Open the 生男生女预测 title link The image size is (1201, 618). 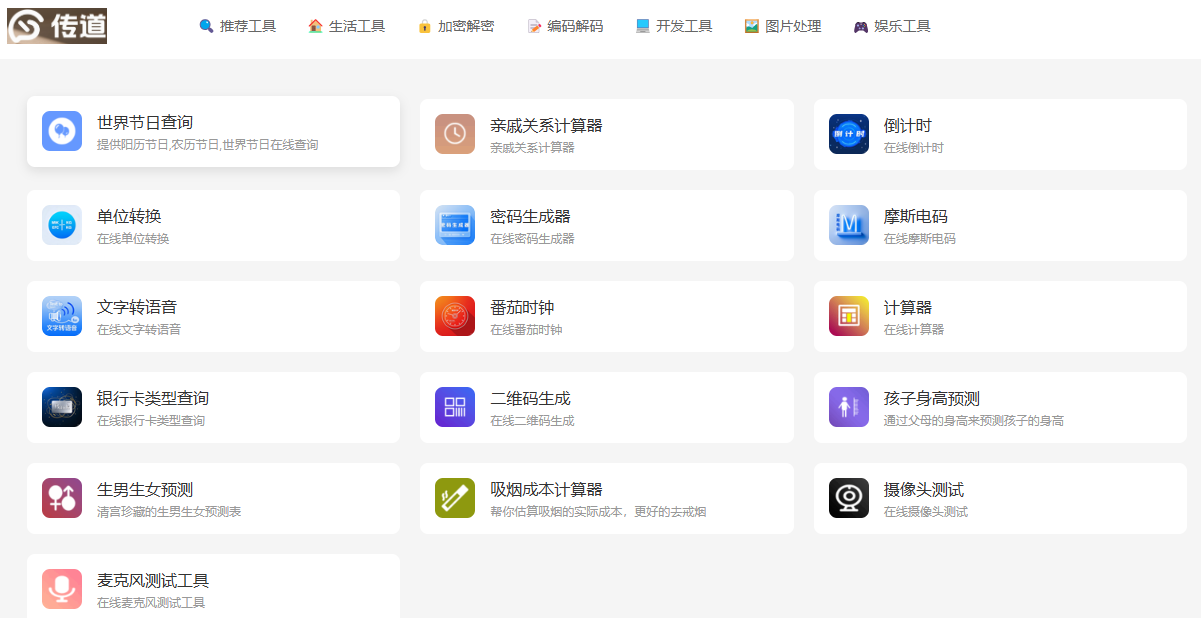pyautogui.click(x=145, y=489)
